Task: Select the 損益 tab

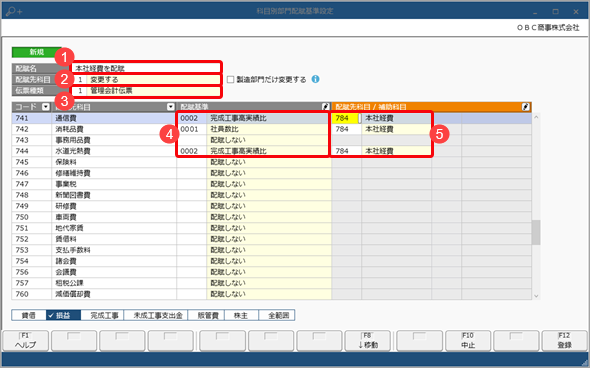Action: [x=63, y=315]
